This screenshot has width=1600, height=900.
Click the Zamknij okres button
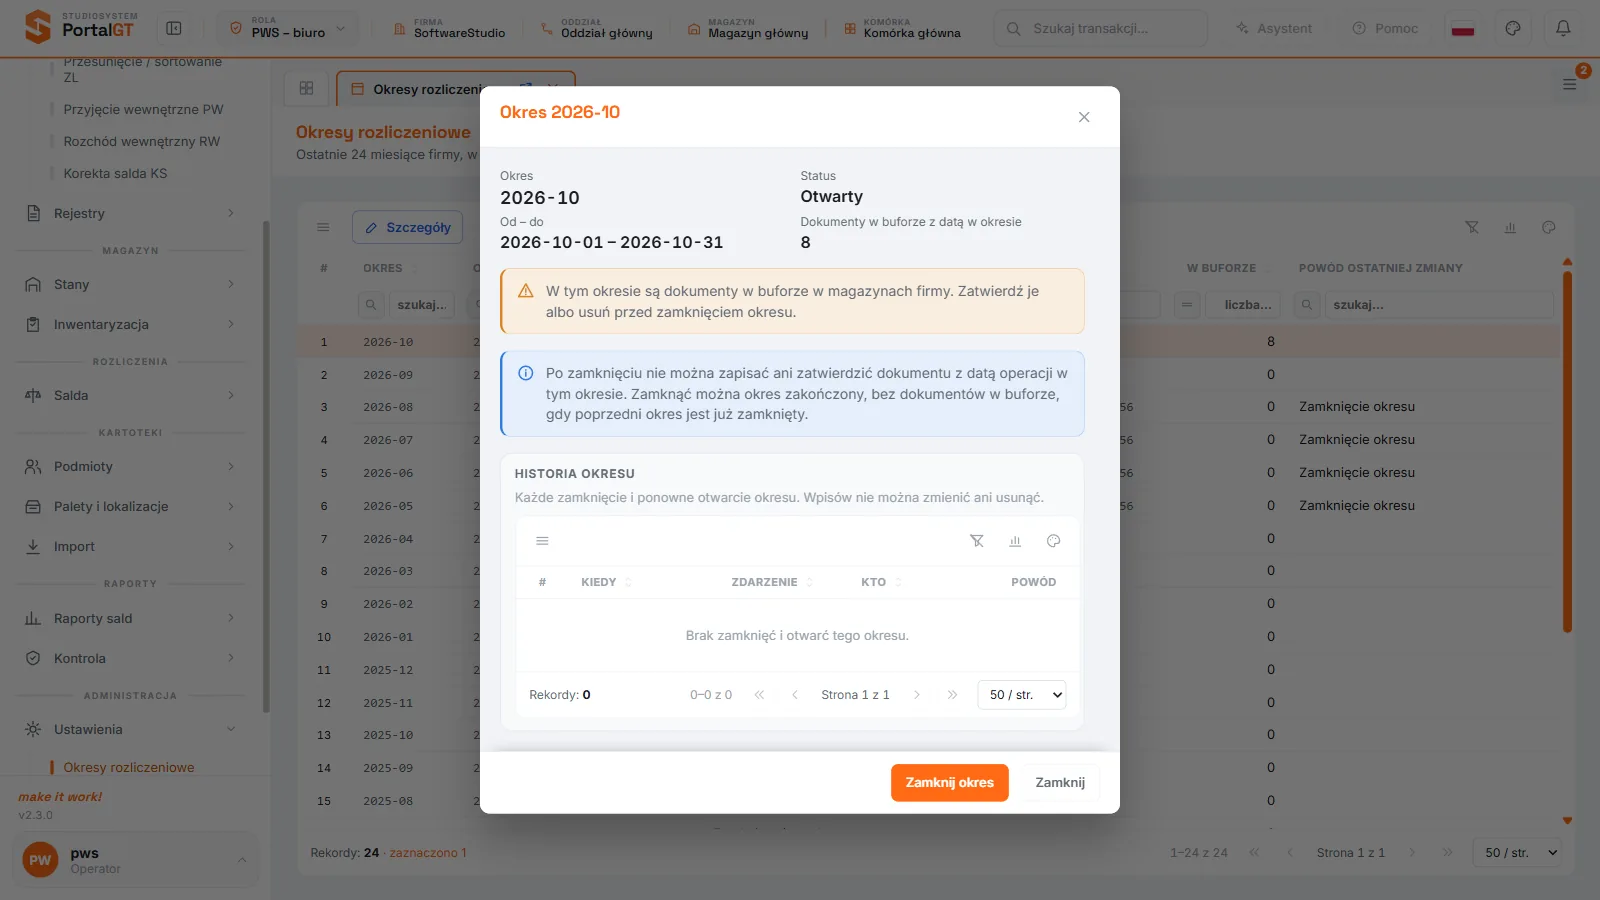[949, 783]
